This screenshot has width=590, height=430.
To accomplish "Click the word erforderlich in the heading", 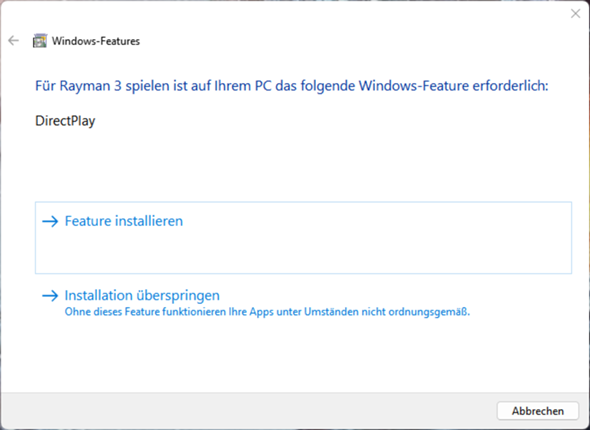I will click(510, 86).
